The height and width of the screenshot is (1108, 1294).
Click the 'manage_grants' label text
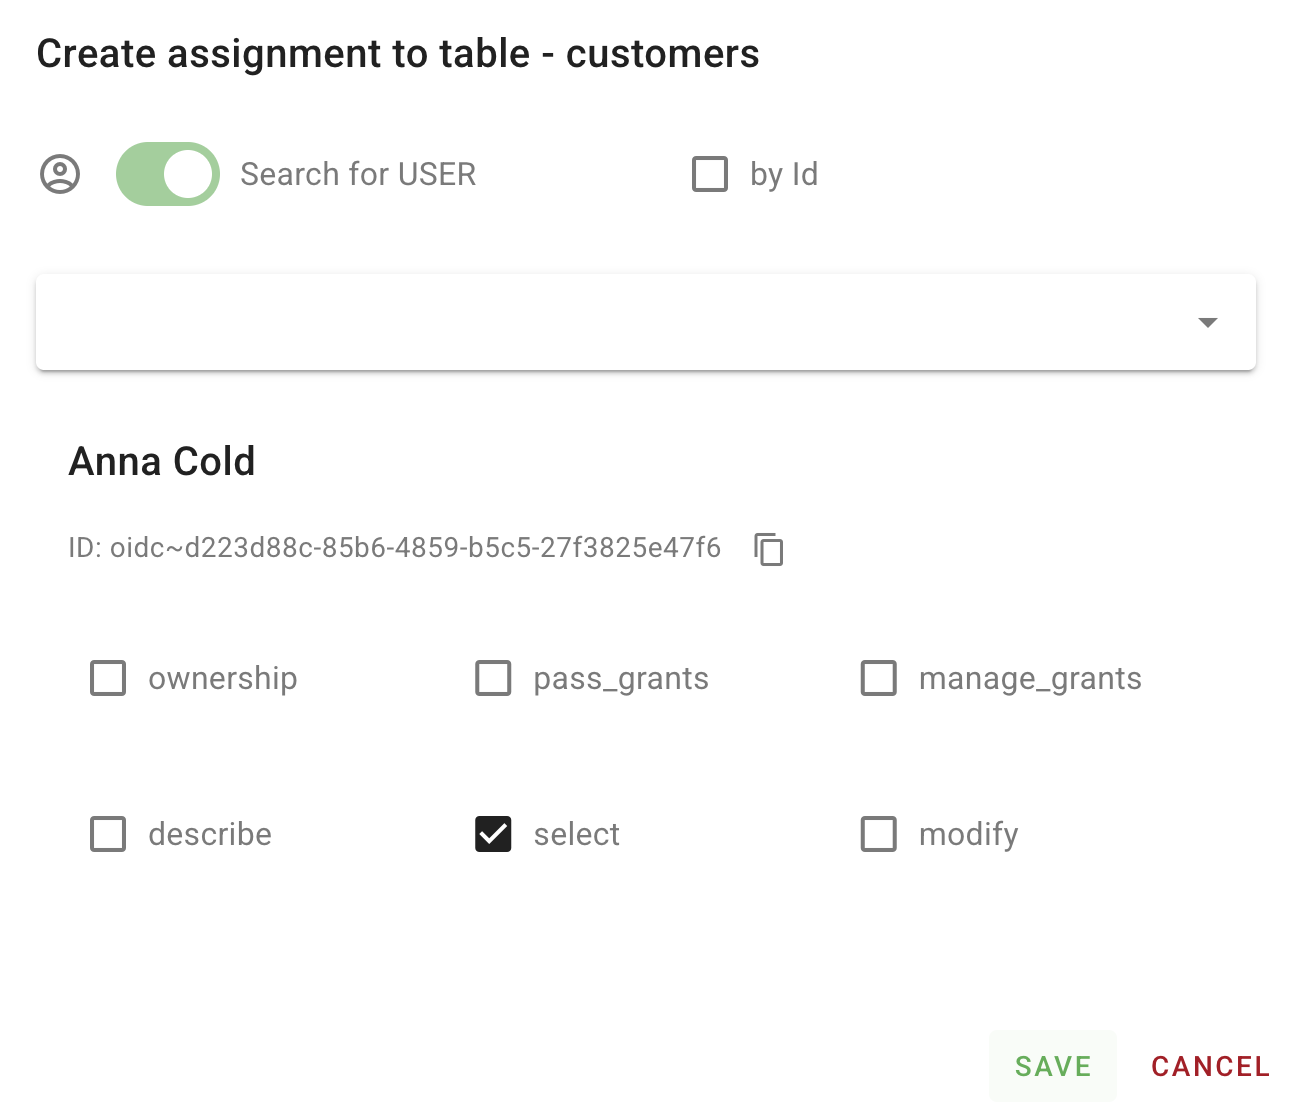point(1030,678)
